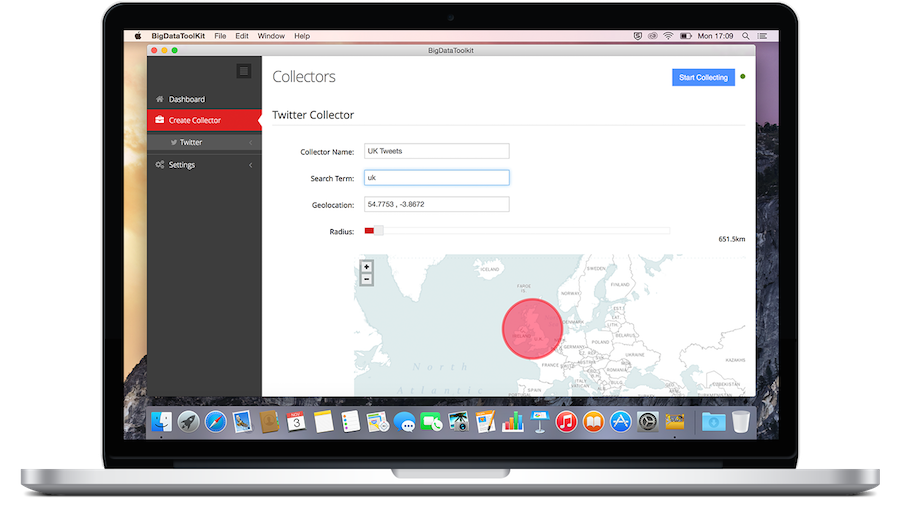Click the Geolocation input field
Image resolution: width=900 pixels, height=531 pixels.
tap(436, 204)
